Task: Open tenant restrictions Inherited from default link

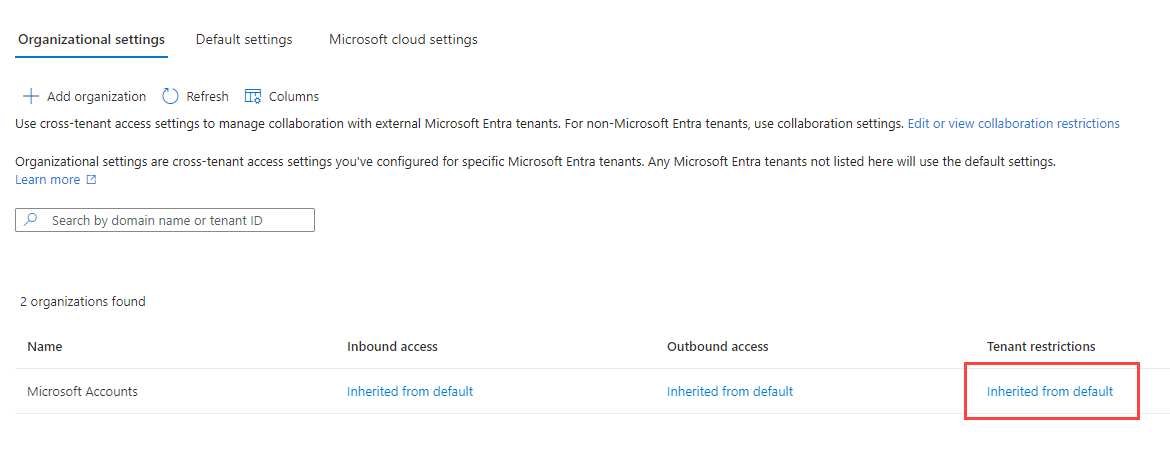Action: [1050, 391]
